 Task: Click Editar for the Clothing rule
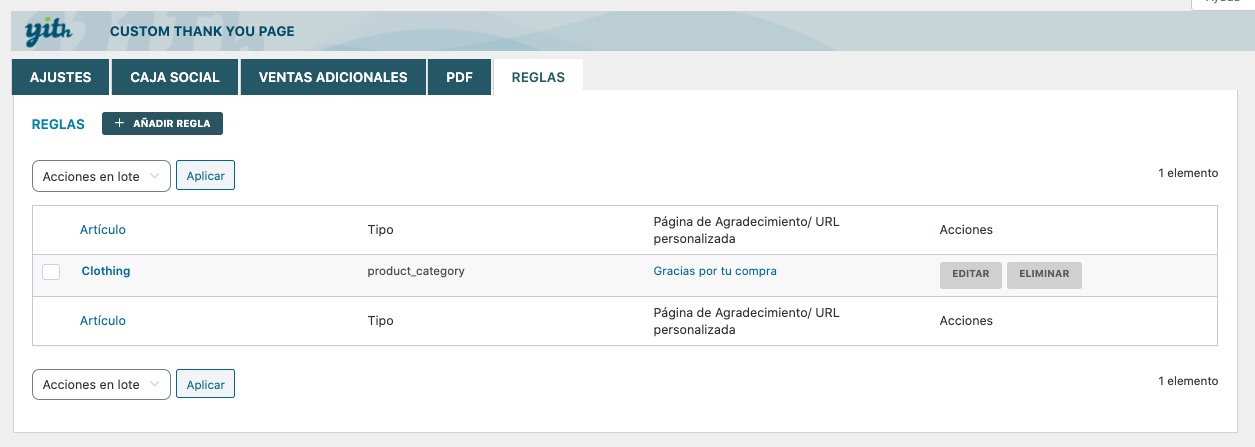pos(971,274)
